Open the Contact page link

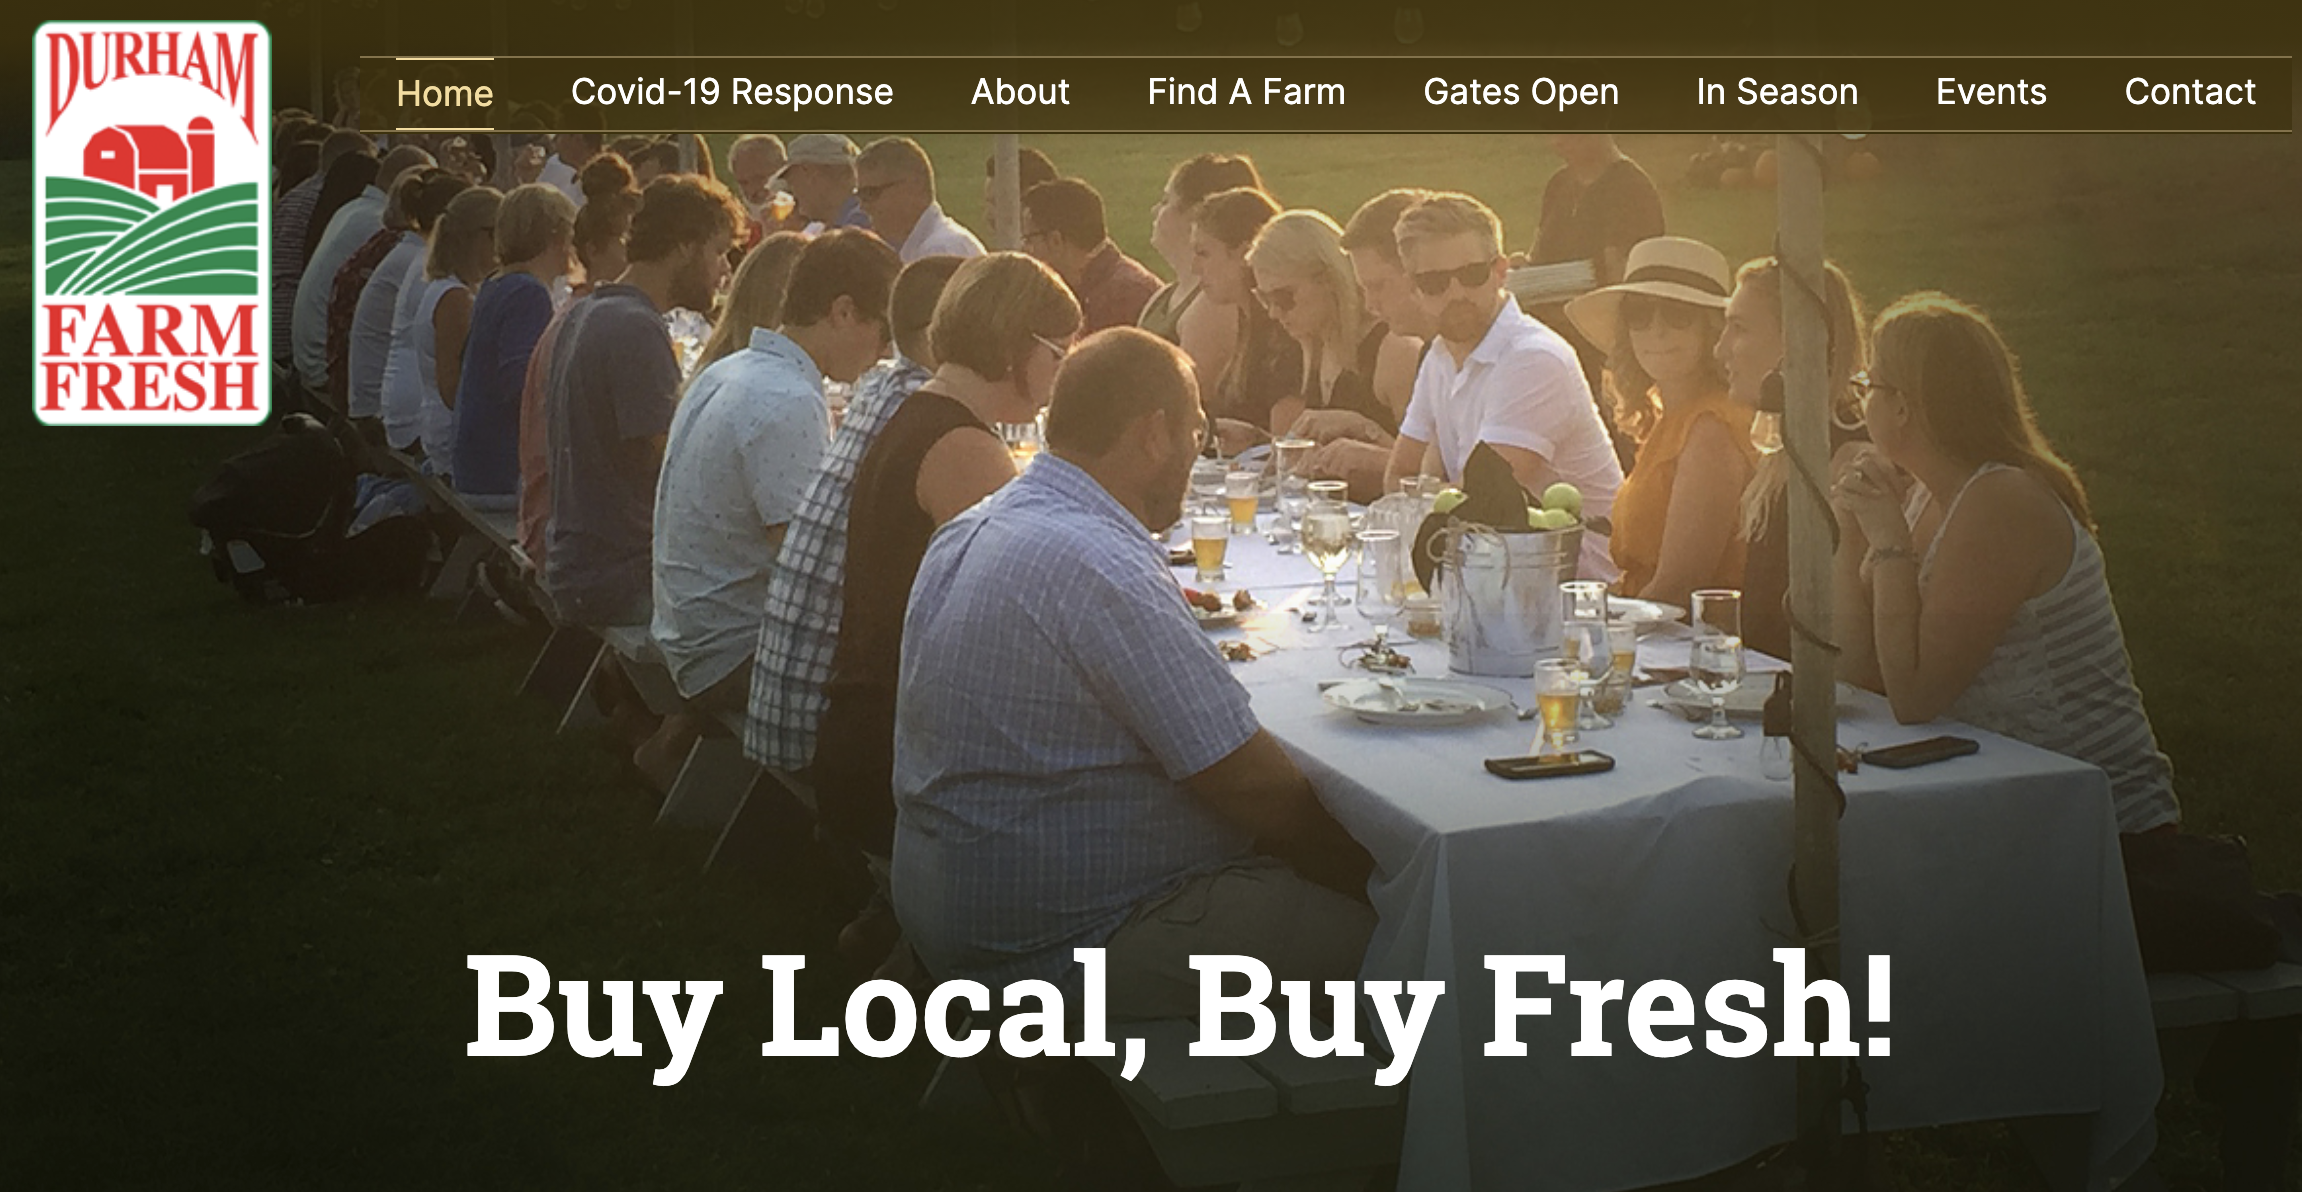pos(2190,92)
